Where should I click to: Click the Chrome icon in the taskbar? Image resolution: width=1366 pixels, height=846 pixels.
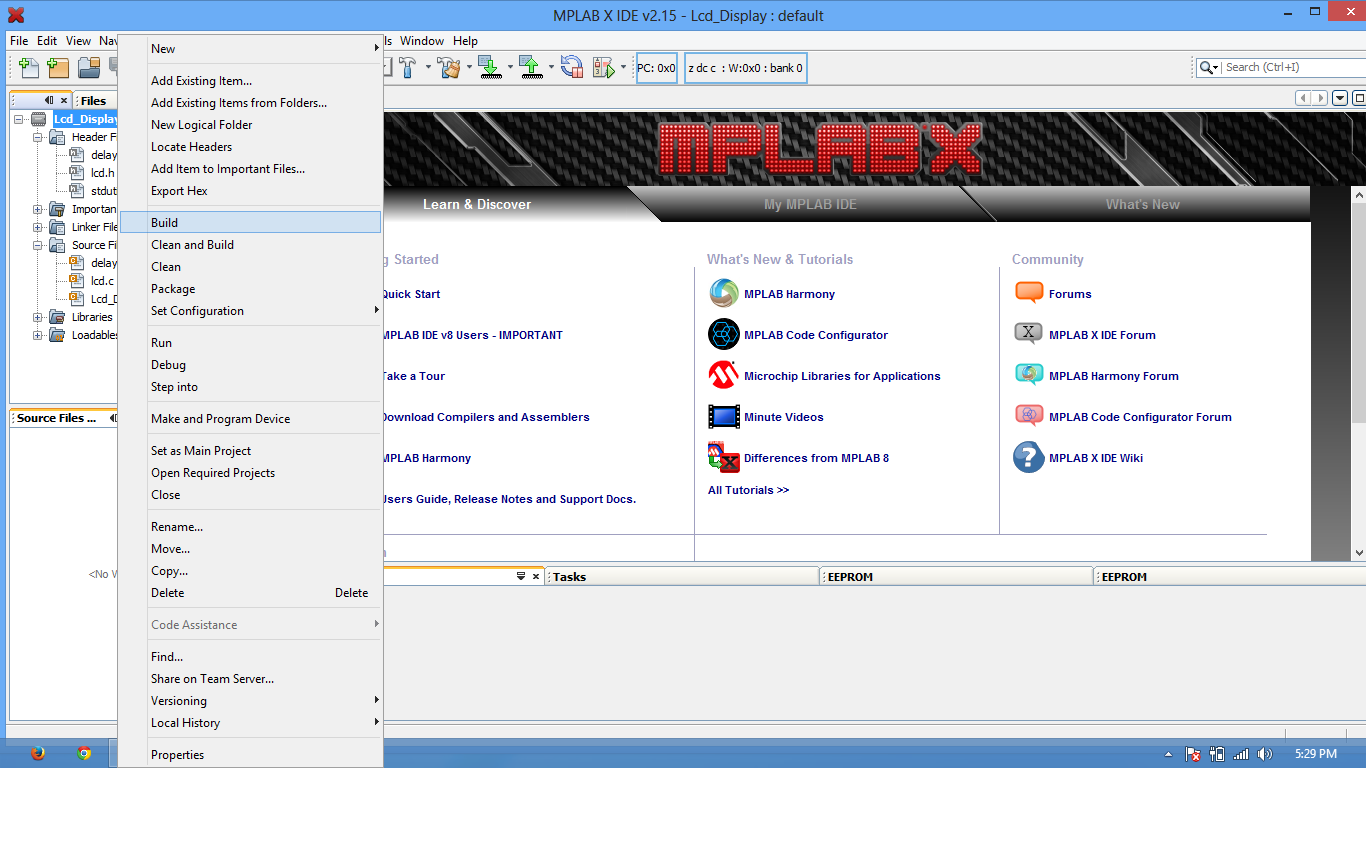85,753
